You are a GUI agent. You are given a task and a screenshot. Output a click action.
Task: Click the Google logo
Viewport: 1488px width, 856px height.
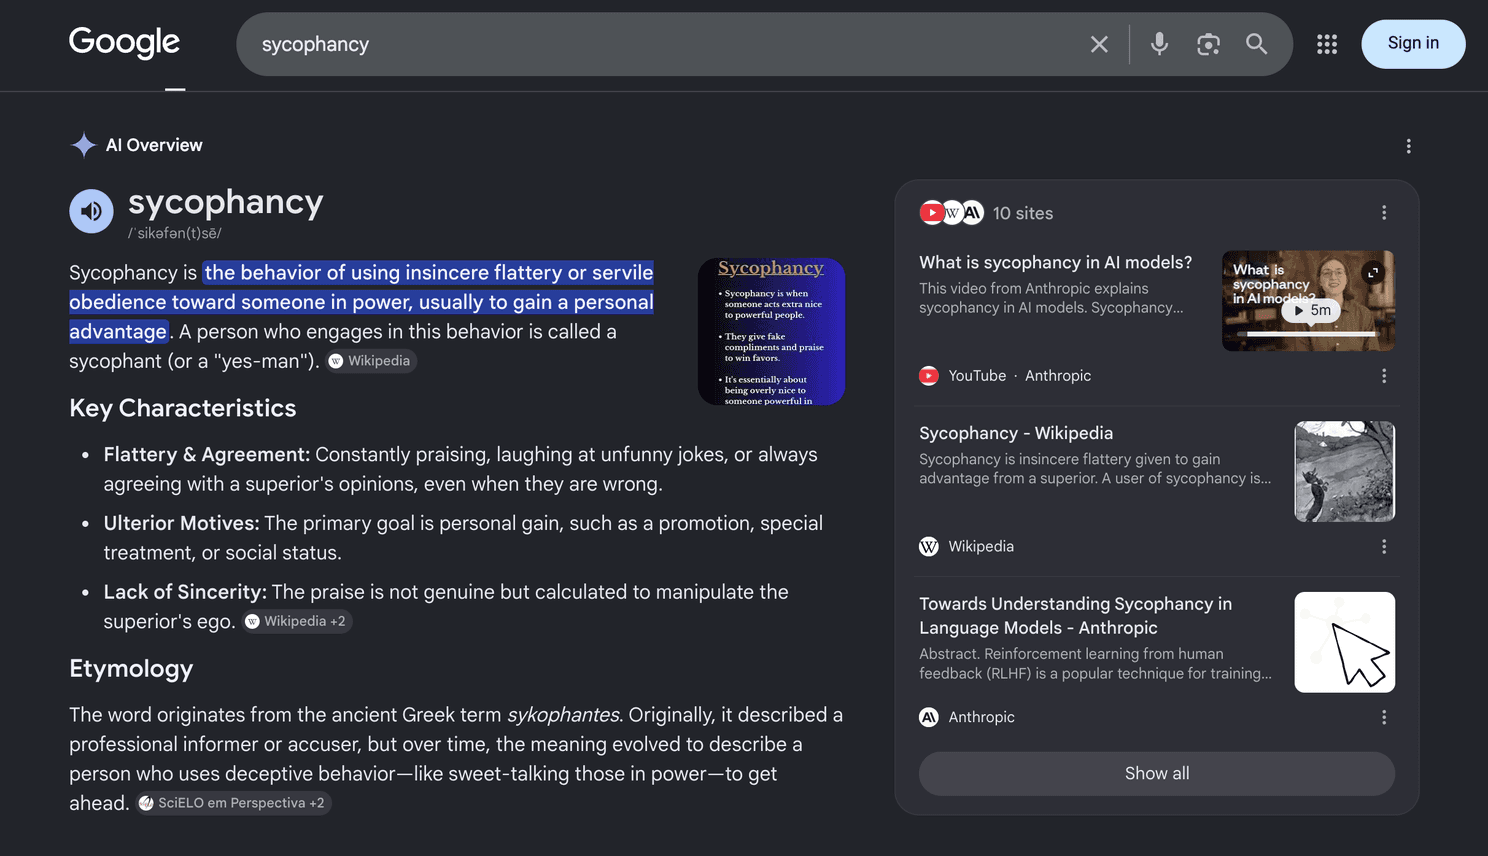124,43
